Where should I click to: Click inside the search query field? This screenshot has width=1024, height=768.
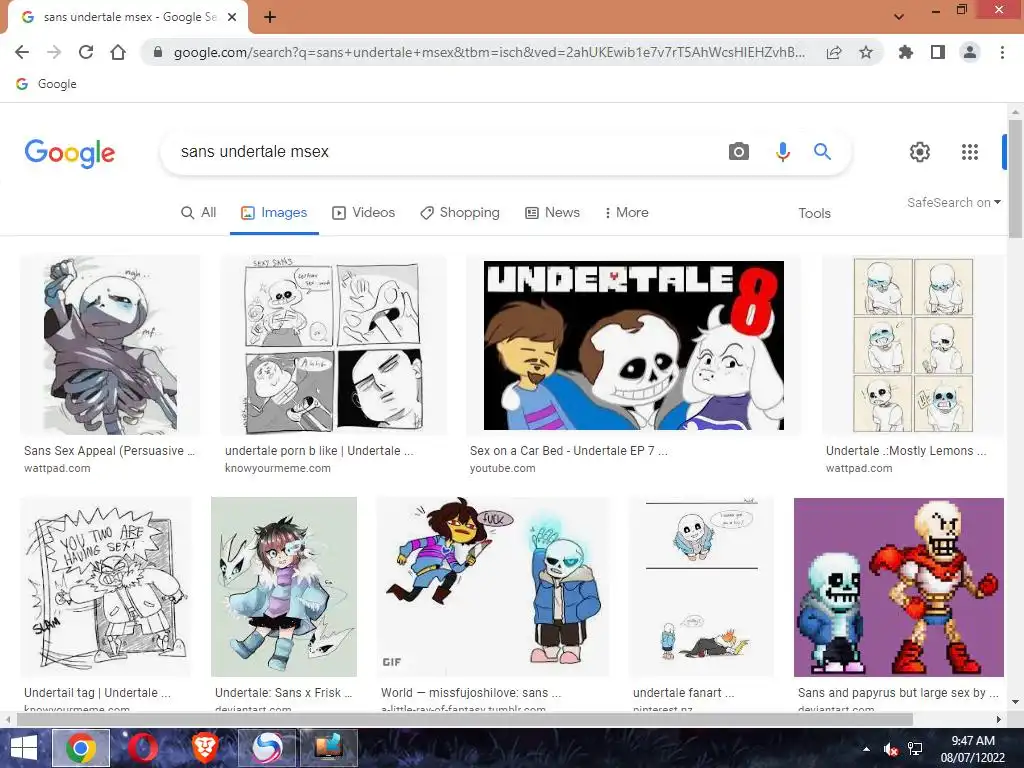click(444, 152)
